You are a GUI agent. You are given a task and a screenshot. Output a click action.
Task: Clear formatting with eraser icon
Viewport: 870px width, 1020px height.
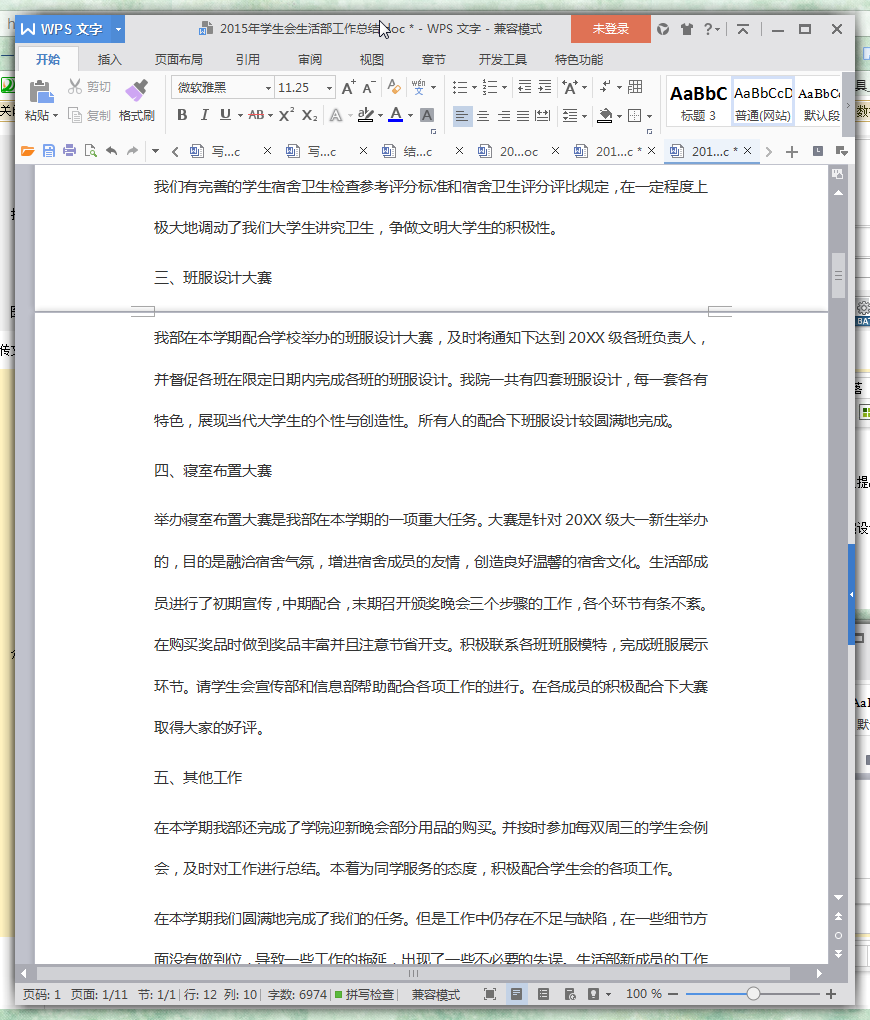393,87
